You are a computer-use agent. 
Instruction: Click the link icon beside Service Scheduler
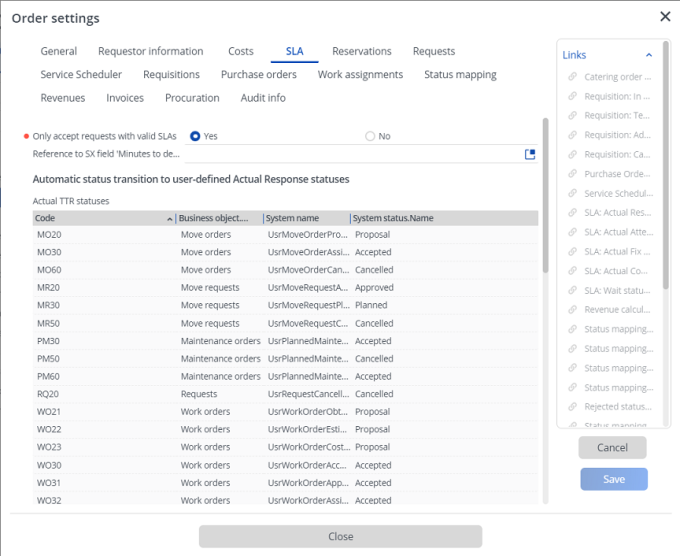pos(572,194)
